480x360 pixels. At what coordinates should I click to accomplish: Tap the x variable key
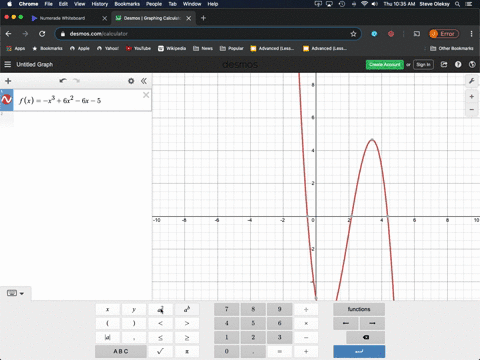click(x=108, y=309)
